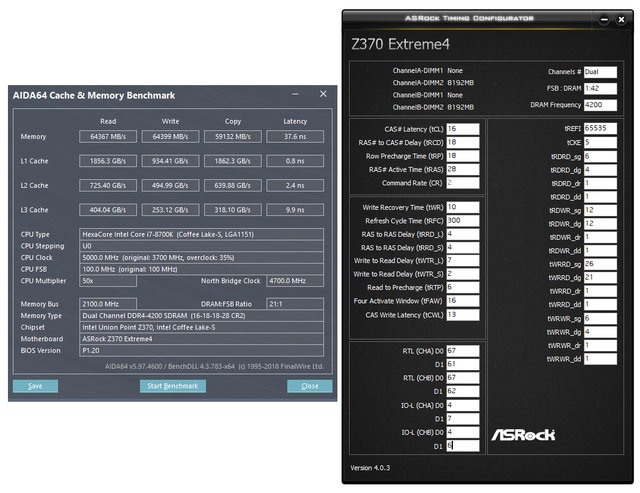Click the tCKE input field

(x=600, y=142)
